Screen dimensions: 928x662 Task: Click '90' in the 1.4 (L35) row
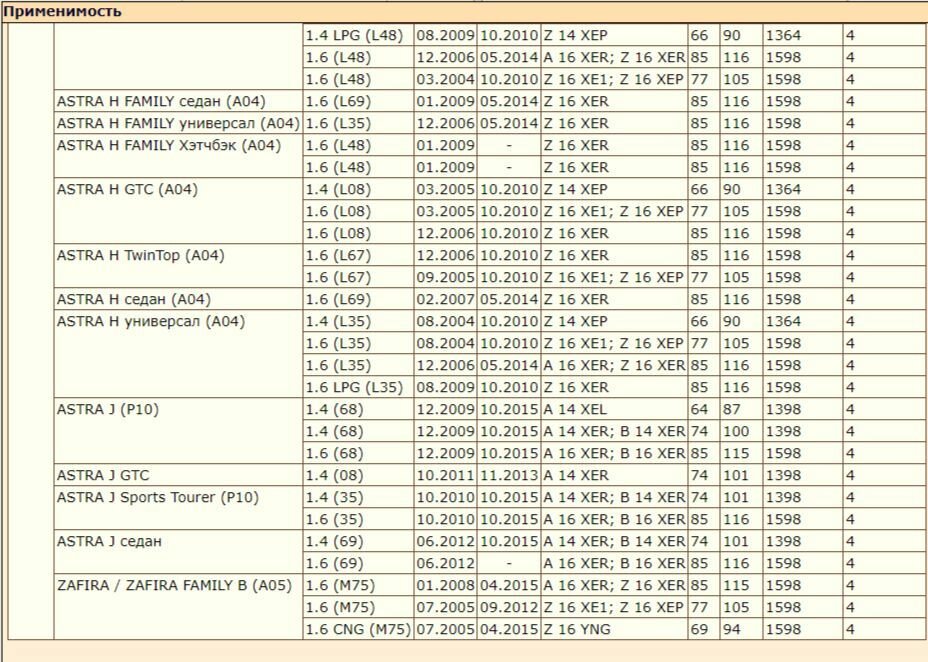pyautogui.click(x=742, y=321)
